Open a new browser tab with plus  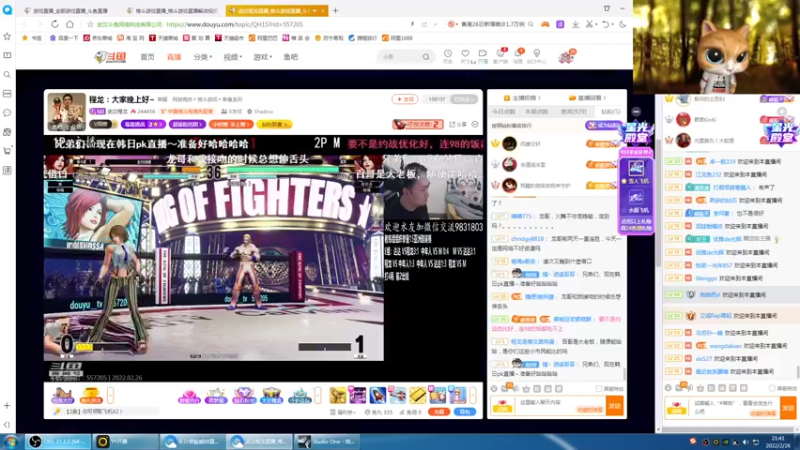click(x=335, y=10)
